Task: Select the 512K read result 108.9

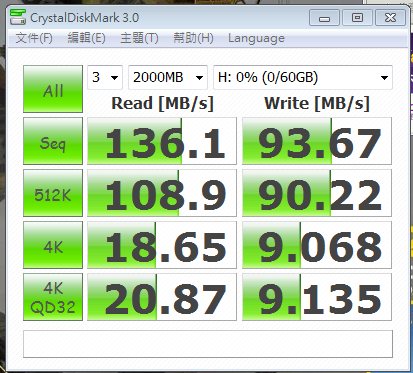Action: [x=162, y=193]
